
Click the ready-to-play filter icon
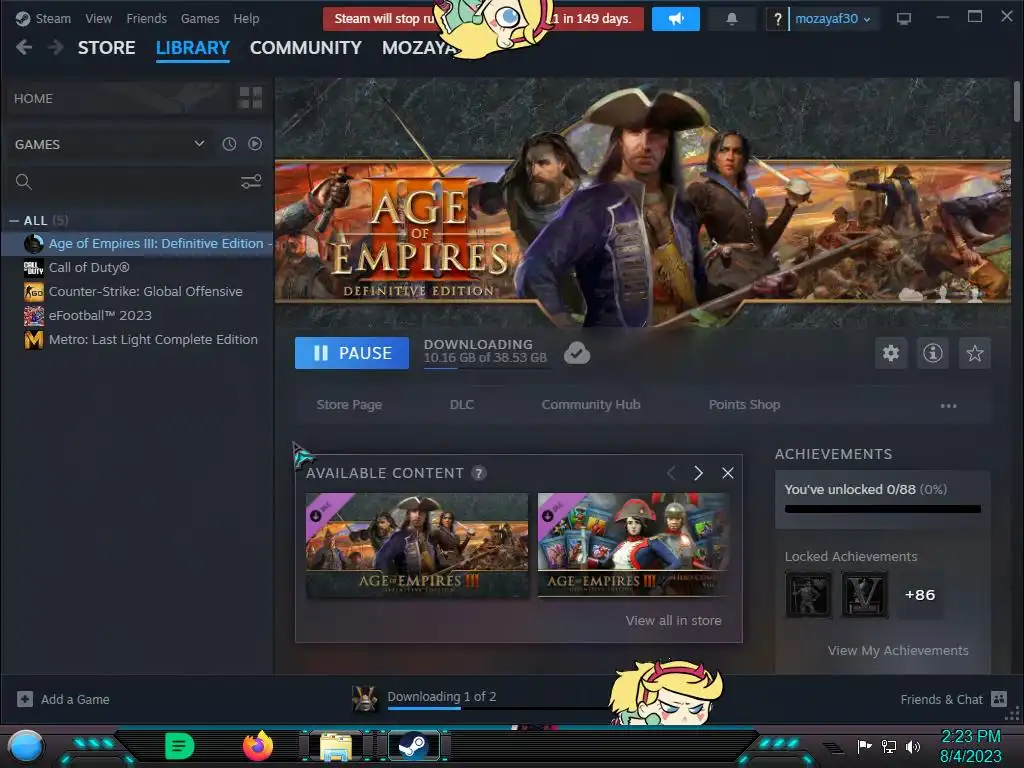coord(255,144)
